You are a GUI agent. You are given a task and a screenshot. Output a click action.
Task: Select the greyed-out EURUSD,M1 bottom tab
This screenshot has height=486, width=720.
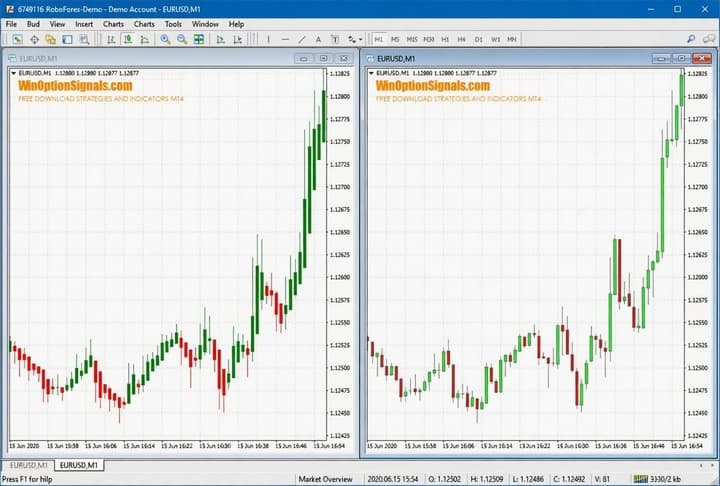tap(28, 465)
